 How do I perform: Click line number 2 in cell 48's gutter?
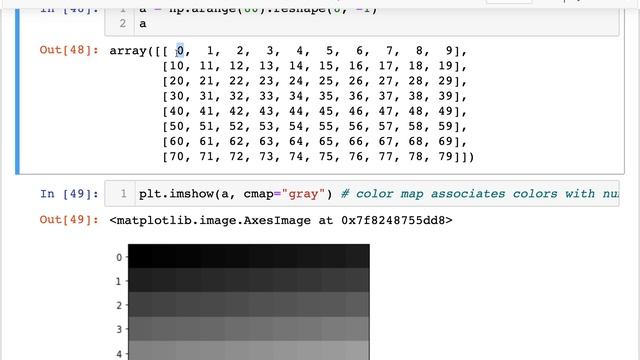click(123, 24)
